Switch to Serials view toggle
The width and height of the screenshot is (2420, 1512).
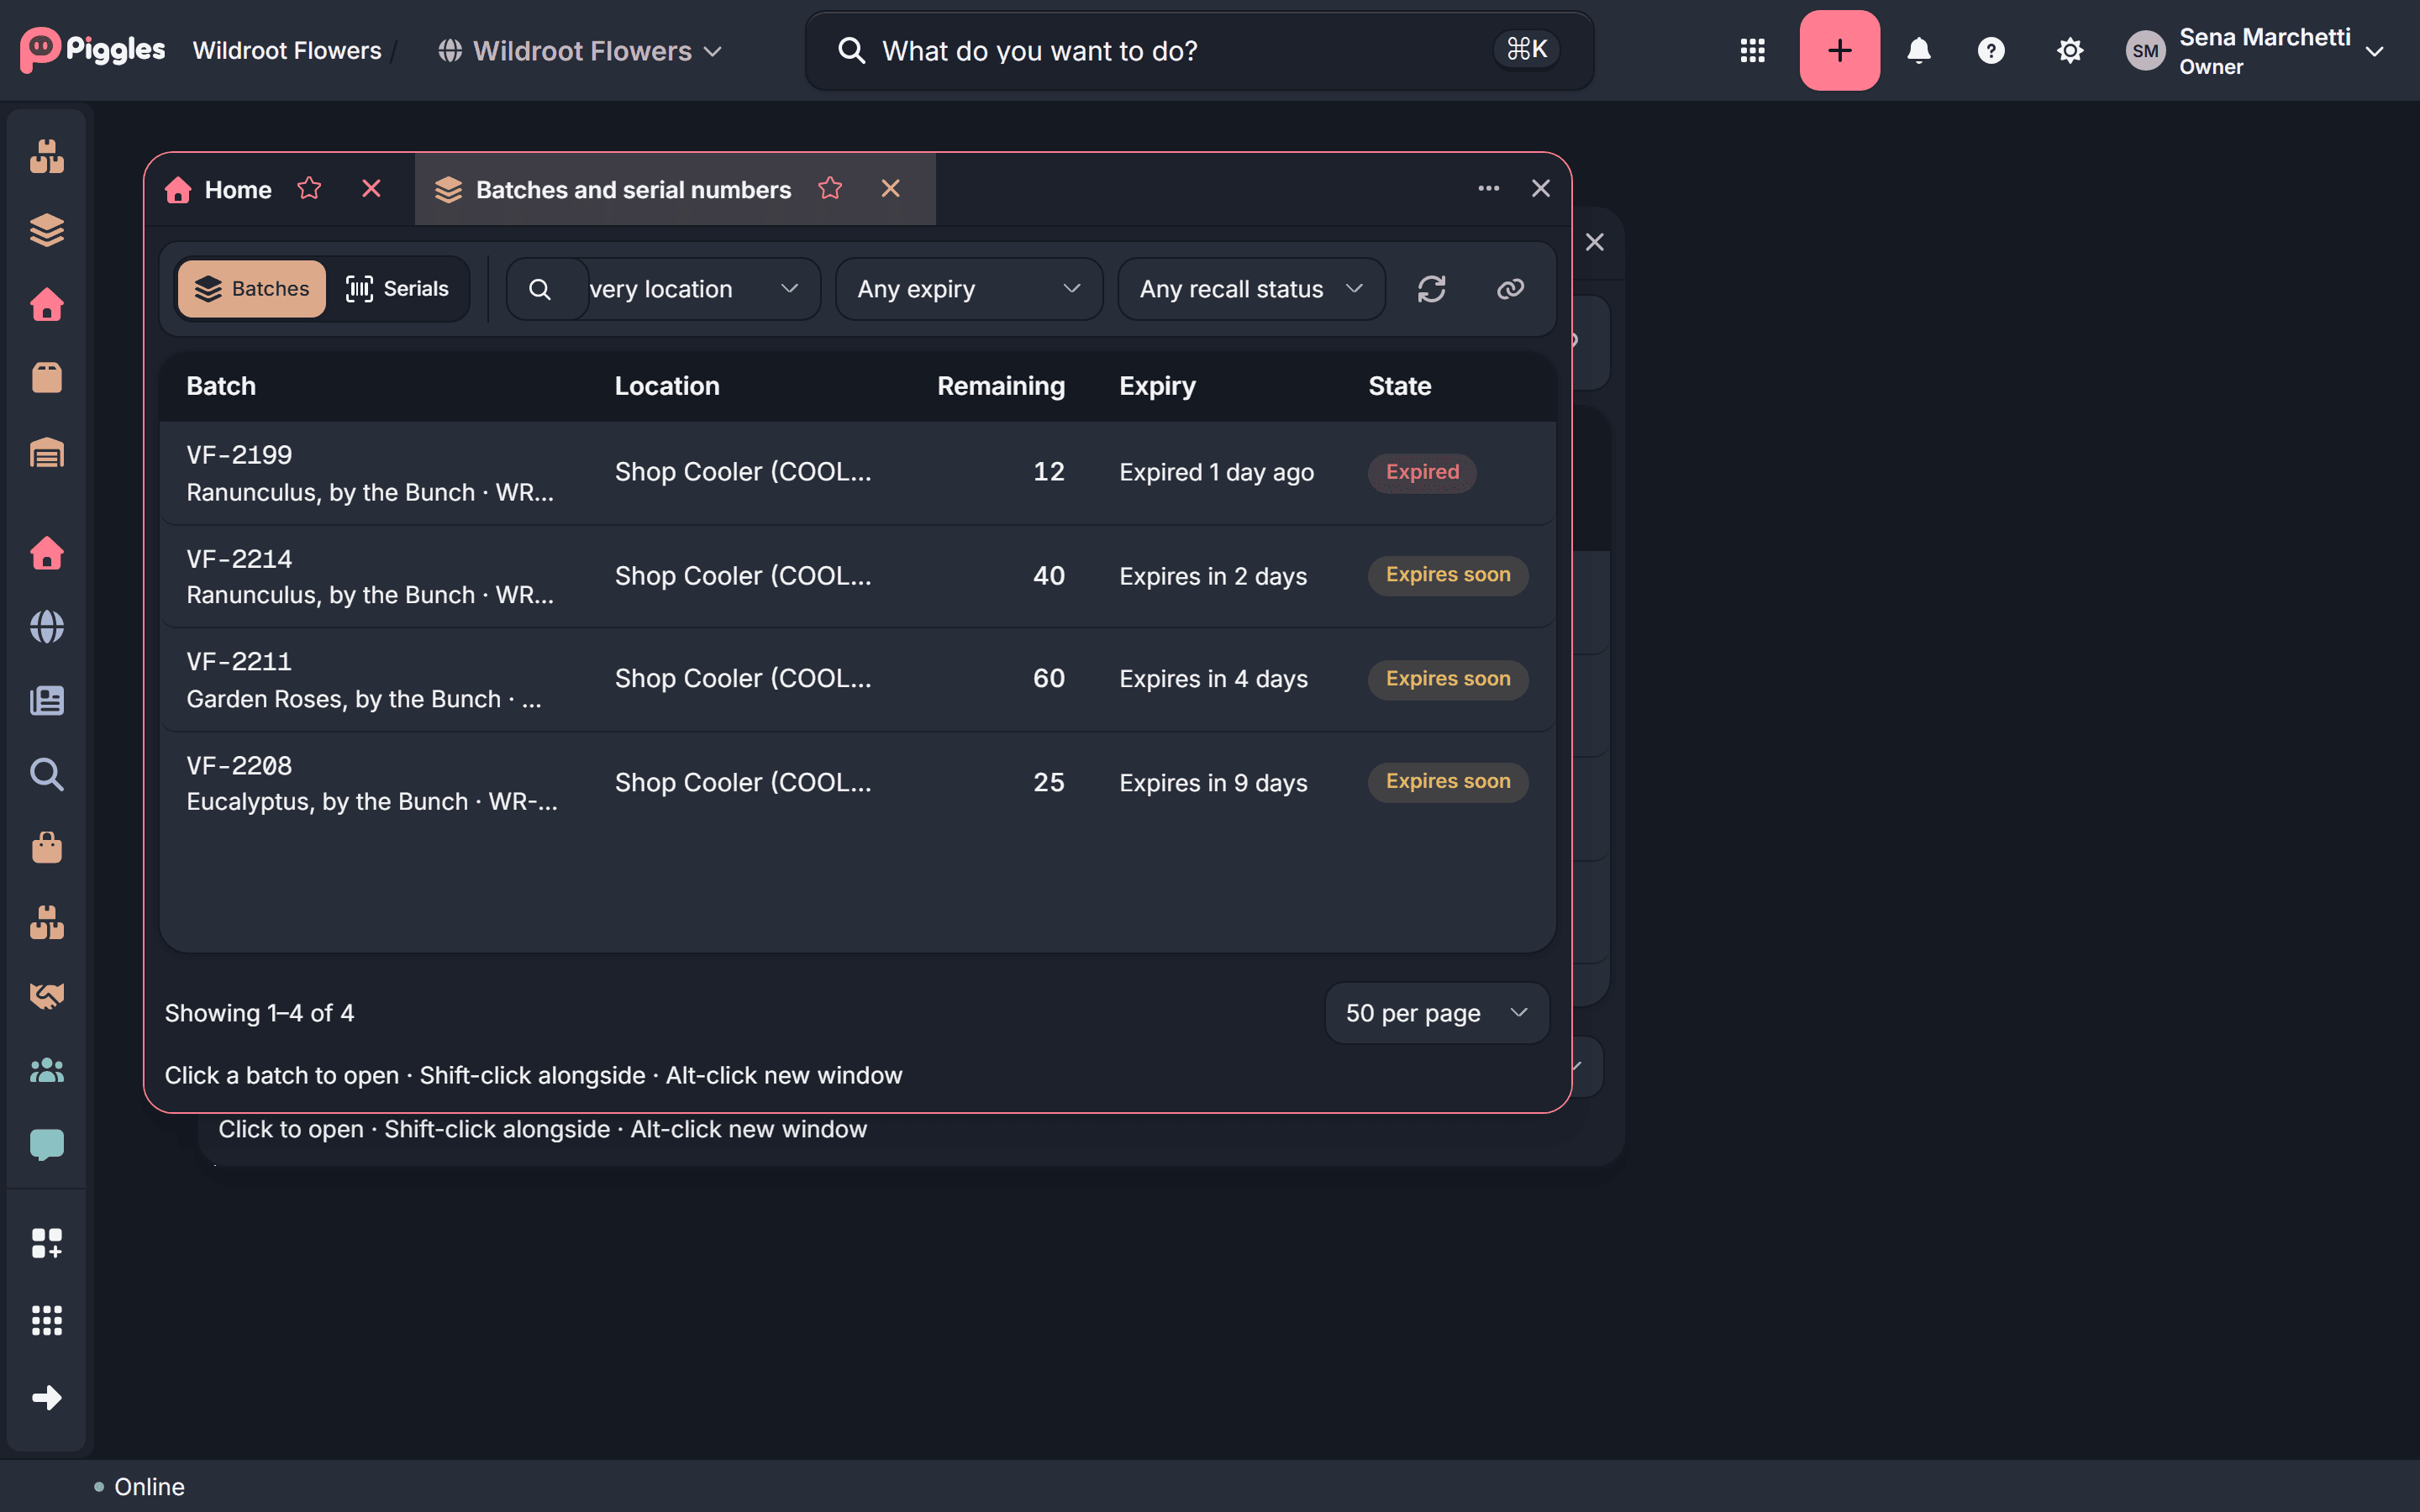pyautogui.click(x=397, y=289)
